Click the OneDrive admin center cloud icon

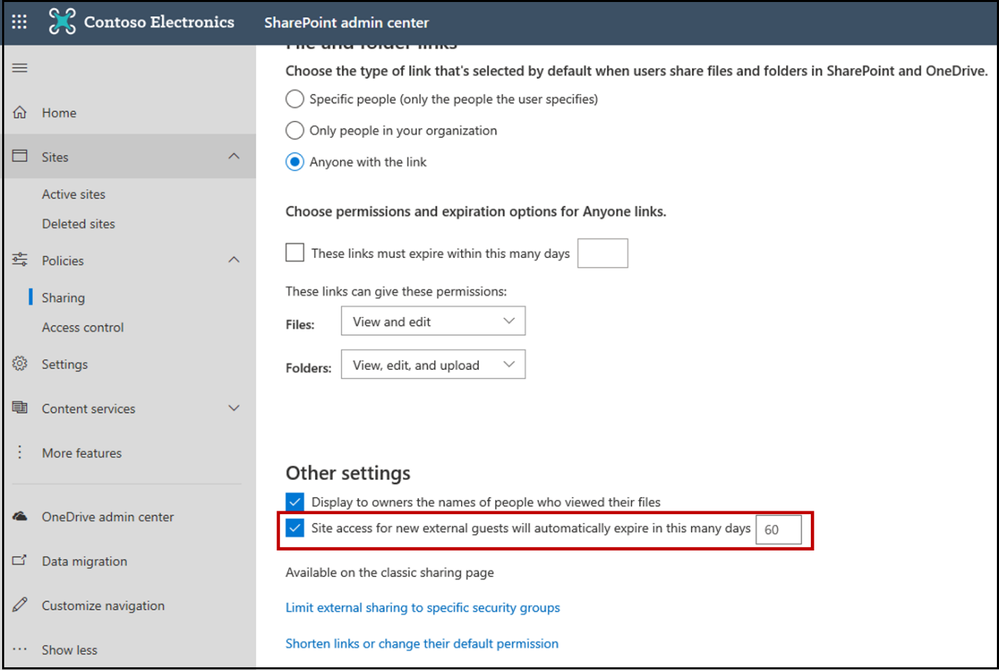point(20,517)
